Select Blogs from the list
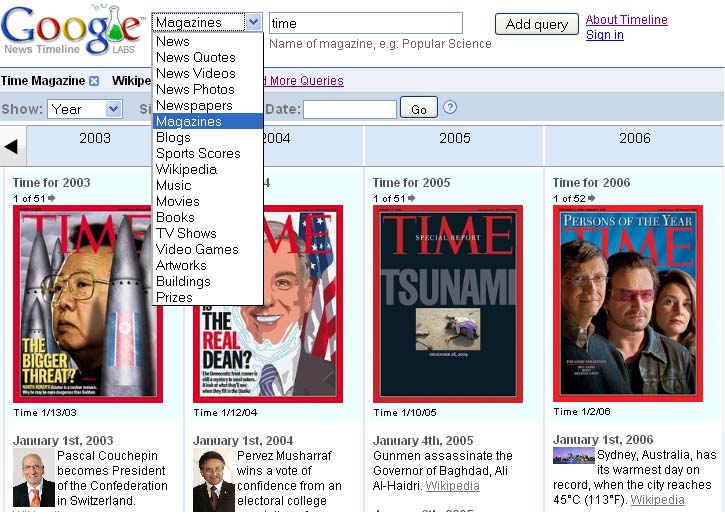725x514 pixels. [x=208, y=137]
